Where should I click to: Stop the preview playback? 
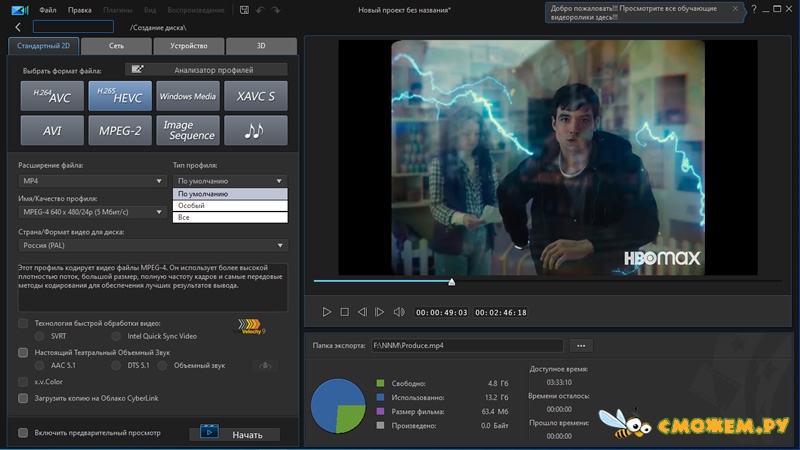(344, 312)
